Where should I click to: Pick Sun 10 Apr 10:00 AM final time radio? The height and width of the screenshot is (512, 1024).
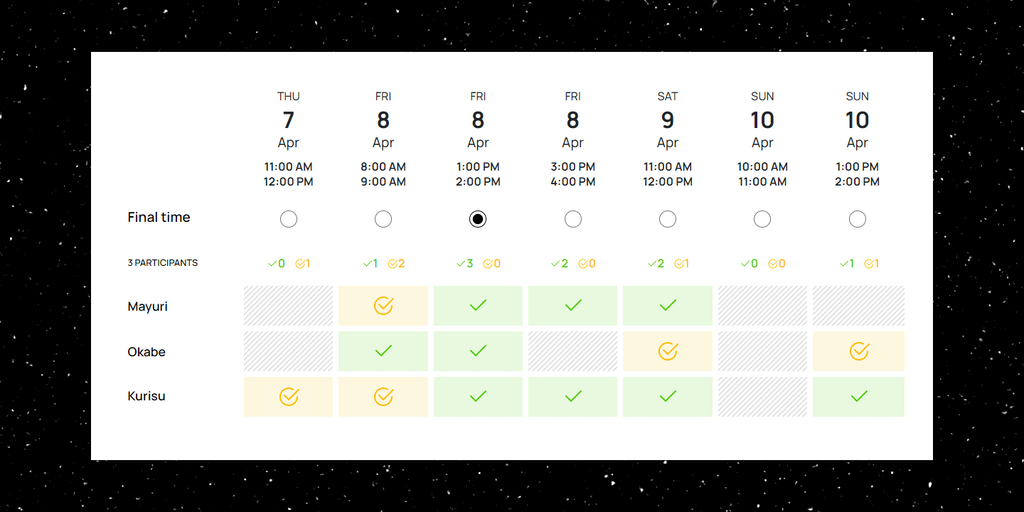(762, 219)
